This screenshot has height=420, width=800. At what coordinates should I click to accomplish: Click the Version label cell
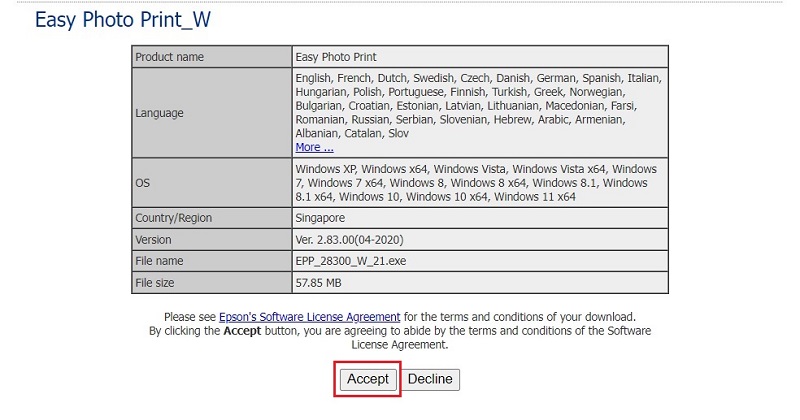pos(212,239)
